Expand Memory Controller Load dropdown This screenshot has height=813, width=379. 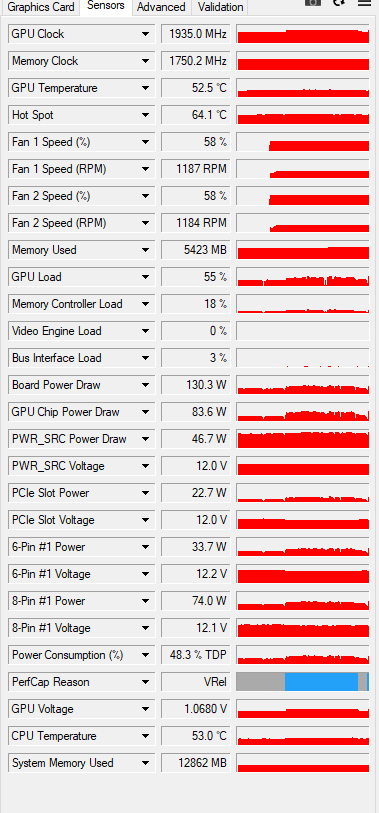click(145, 304)
